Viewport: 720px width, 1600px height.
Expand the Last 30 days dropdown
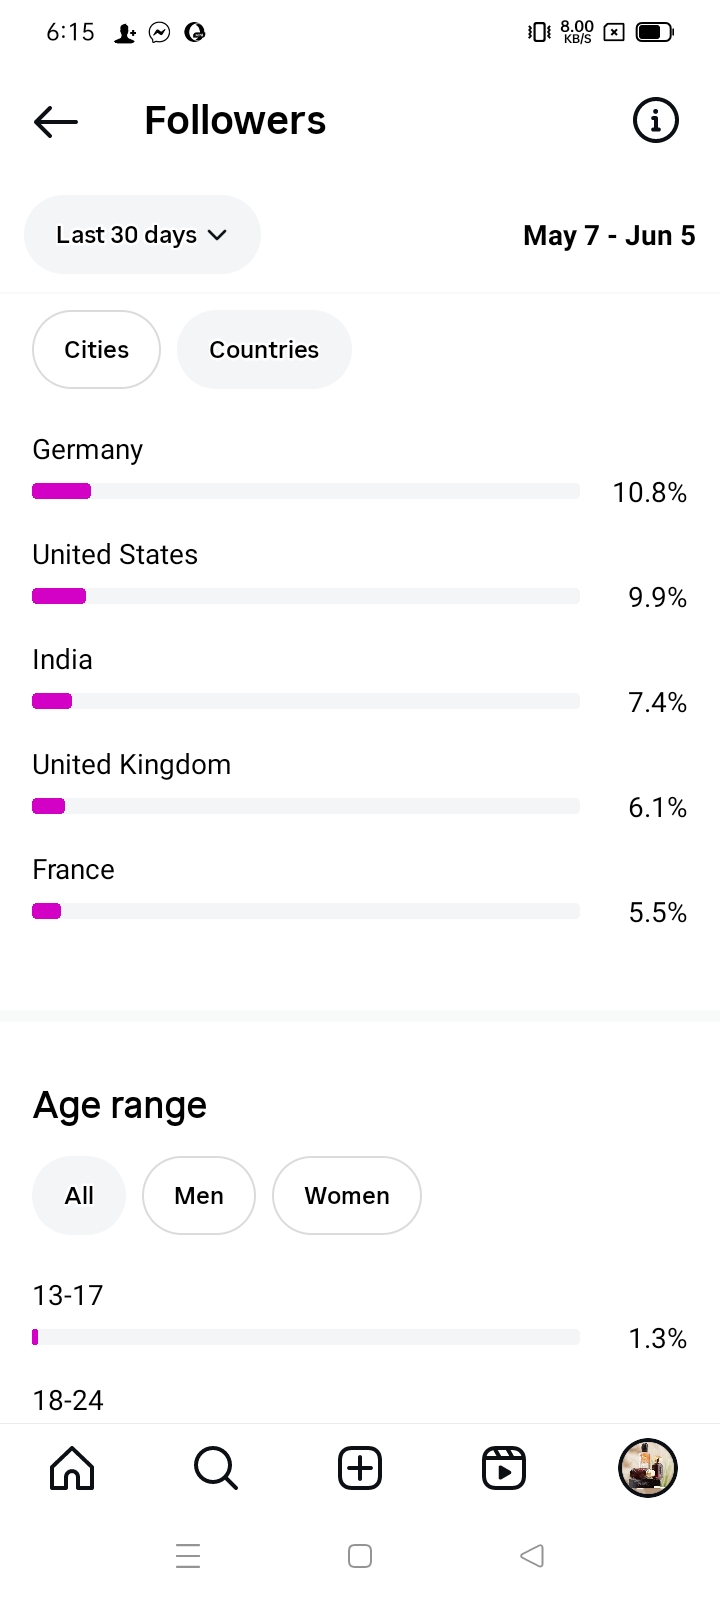(142, 235)
